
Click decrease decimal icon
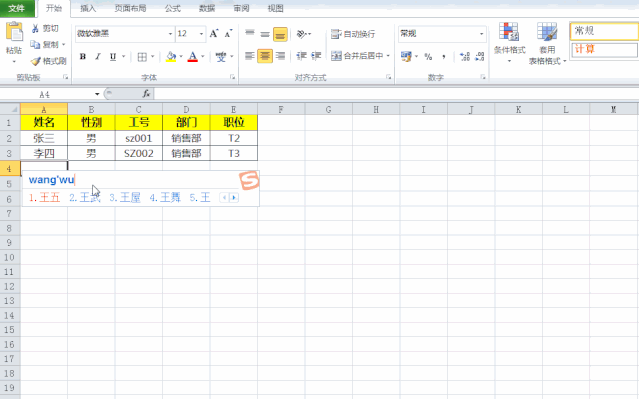click(x=480, y=57)
